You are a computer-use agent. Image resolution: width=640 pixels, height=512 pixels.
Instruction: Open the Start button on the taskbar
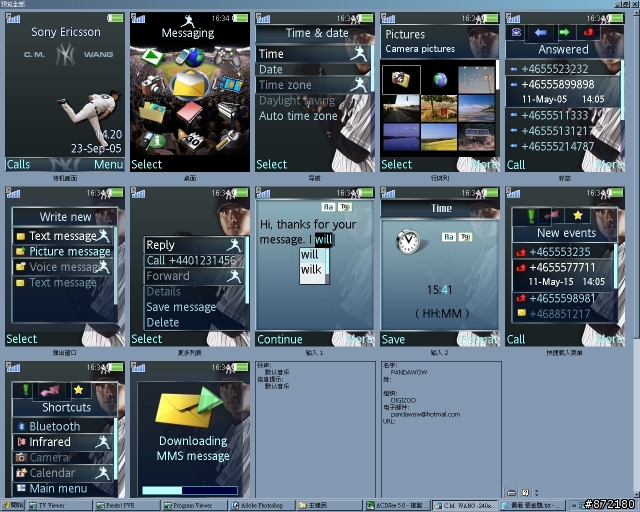coord(13,506)
